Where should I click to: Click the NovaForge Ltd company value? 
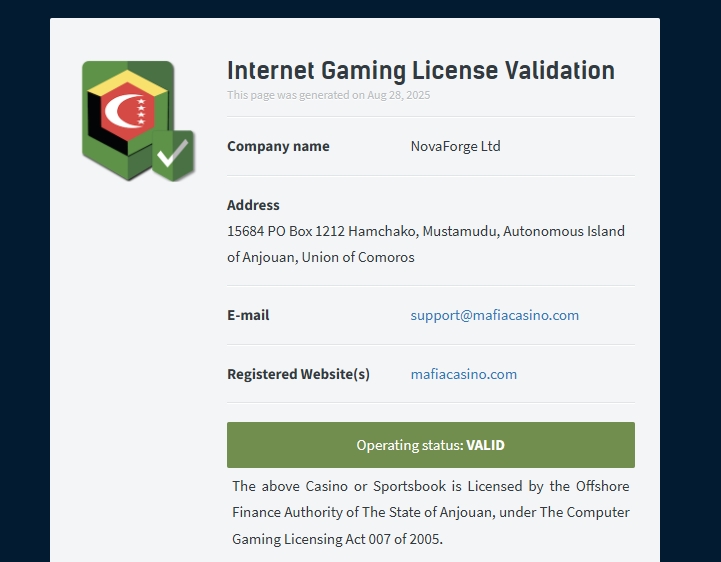click(x=455, y=146)
